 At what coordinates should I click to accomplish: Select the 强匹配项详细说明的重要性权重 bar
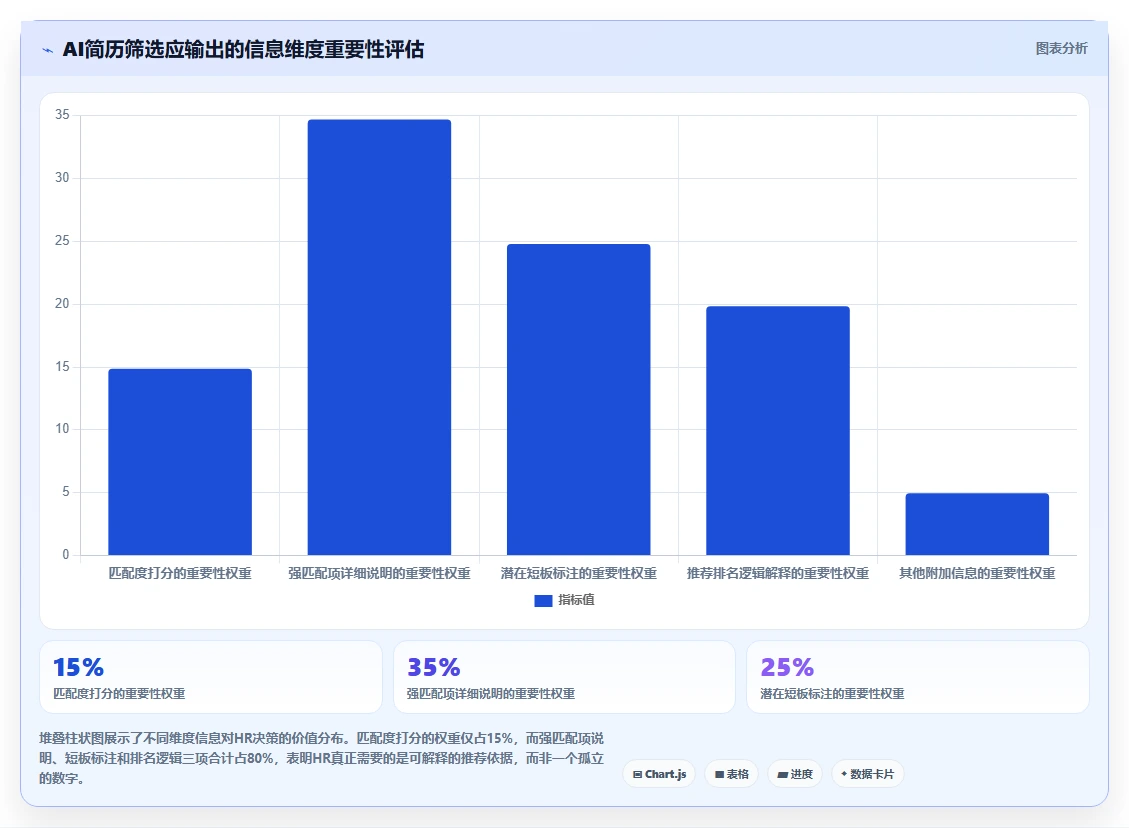[x=379, y=337]
